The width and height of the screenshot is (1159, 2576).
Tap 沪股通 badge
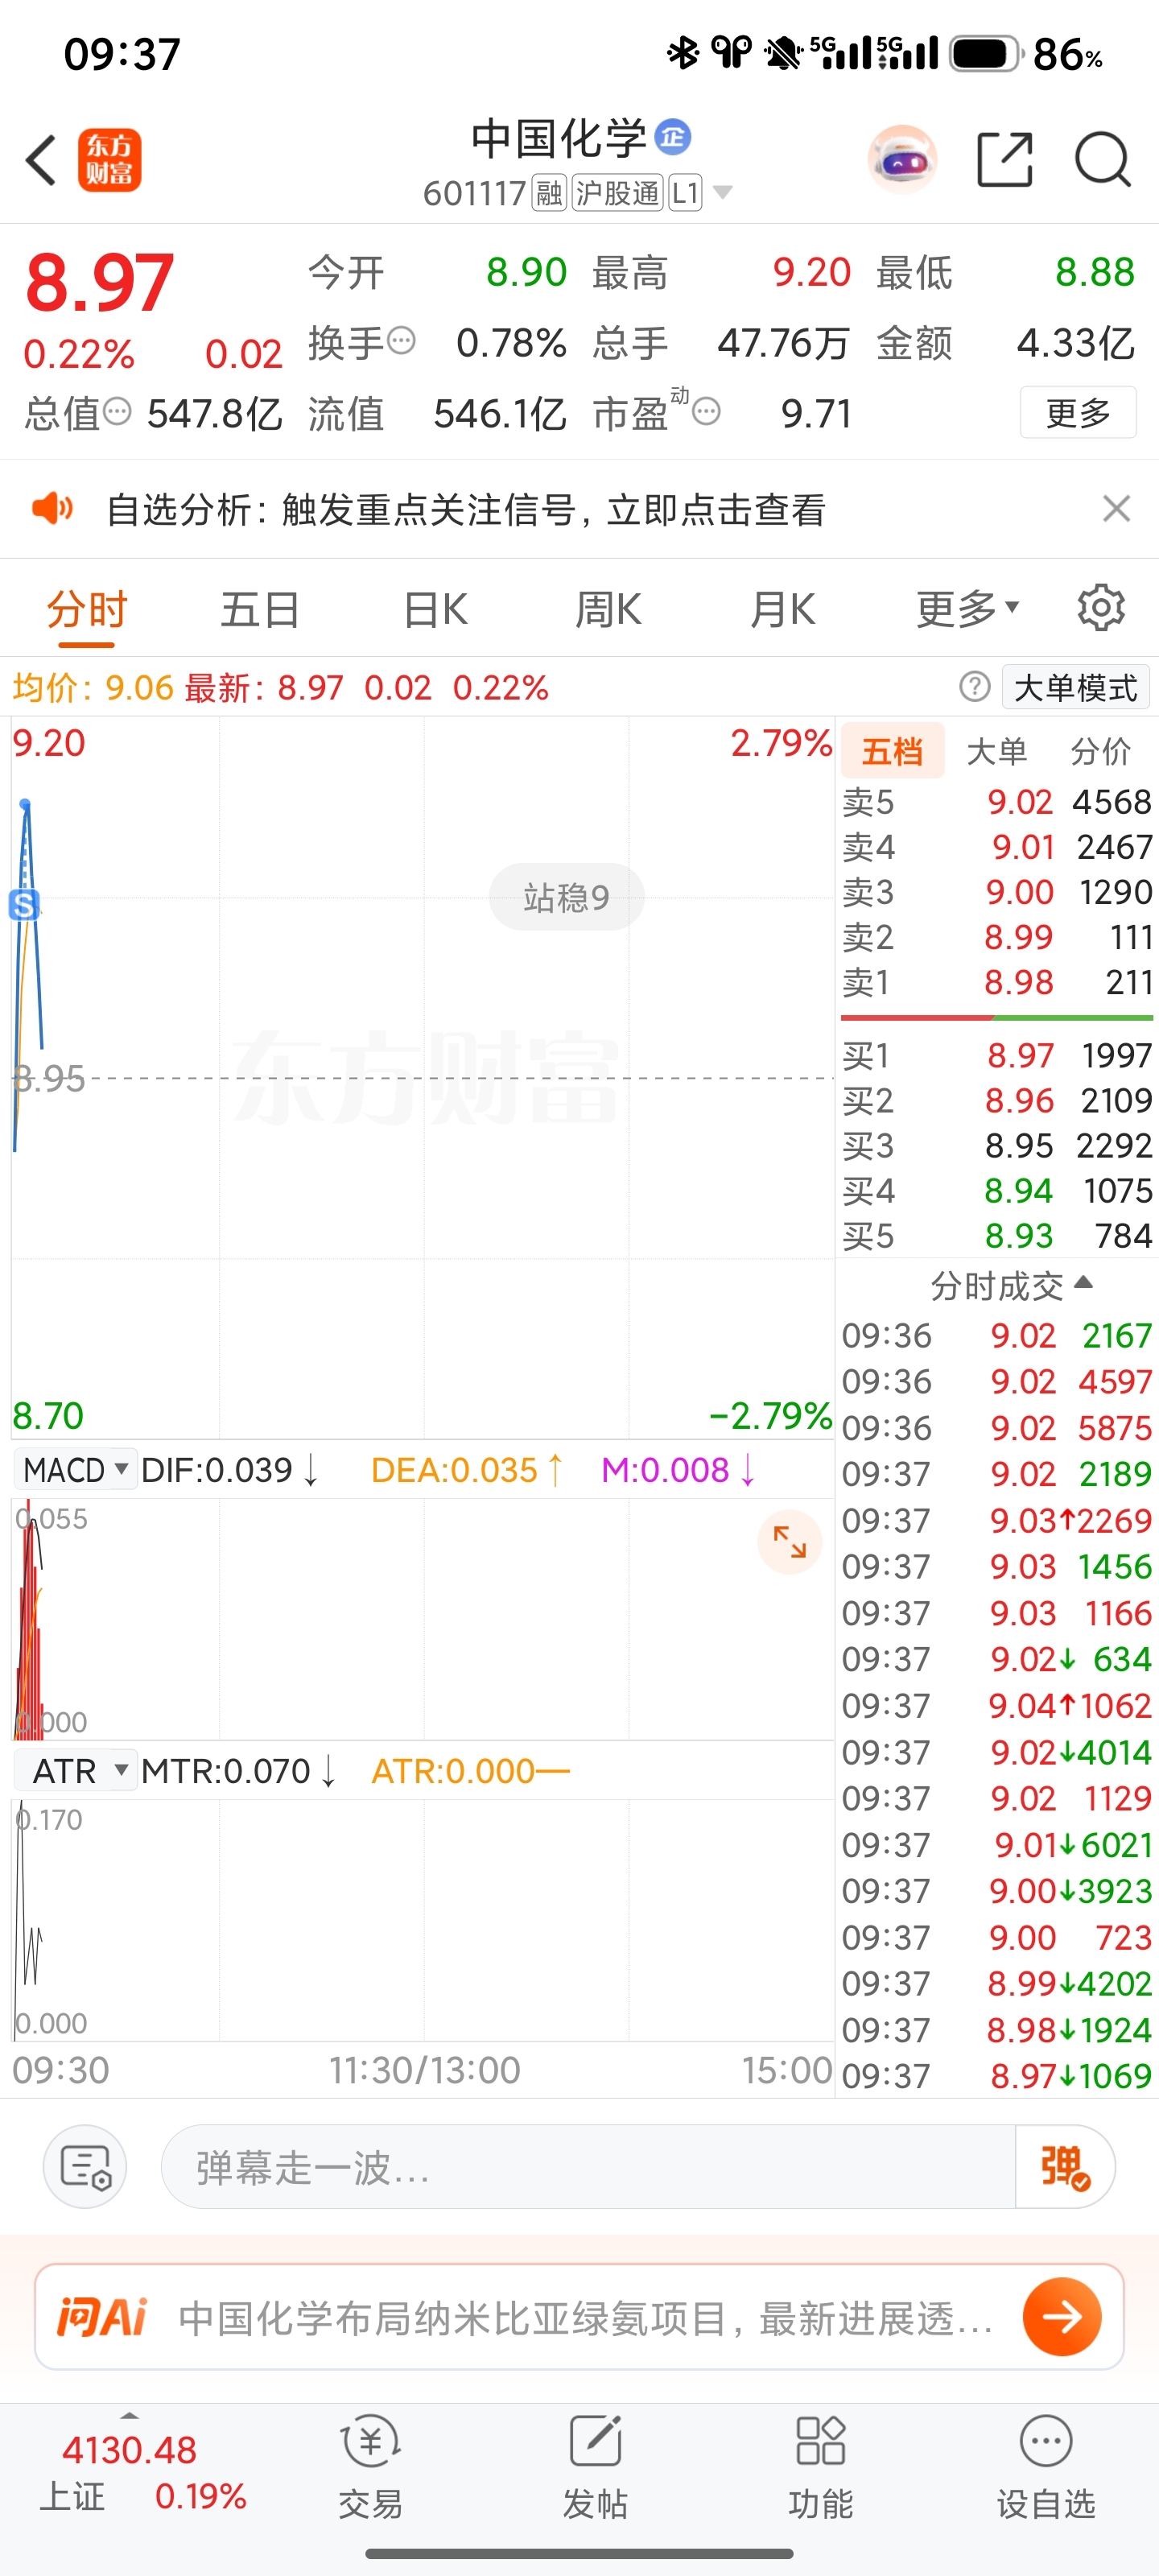tap(617, 192)
